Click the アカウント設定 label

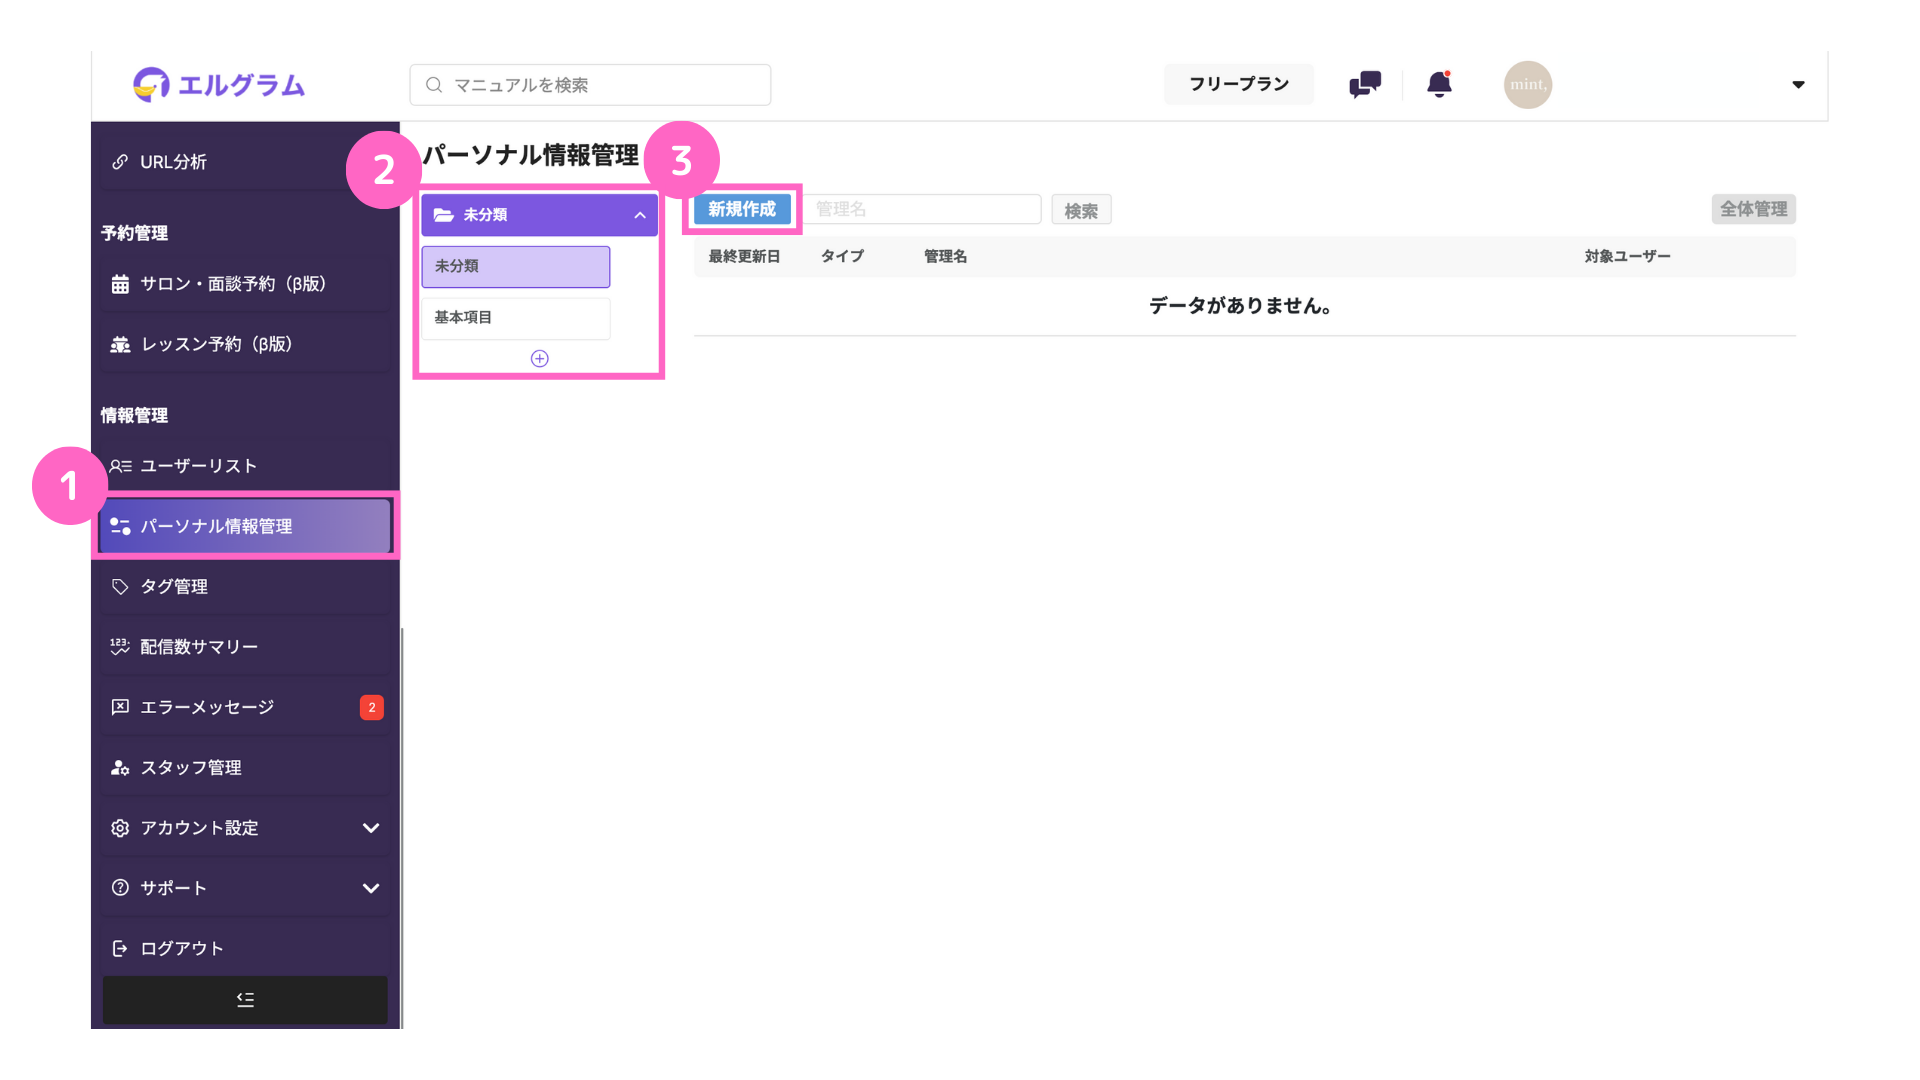(x=199, y=828)
